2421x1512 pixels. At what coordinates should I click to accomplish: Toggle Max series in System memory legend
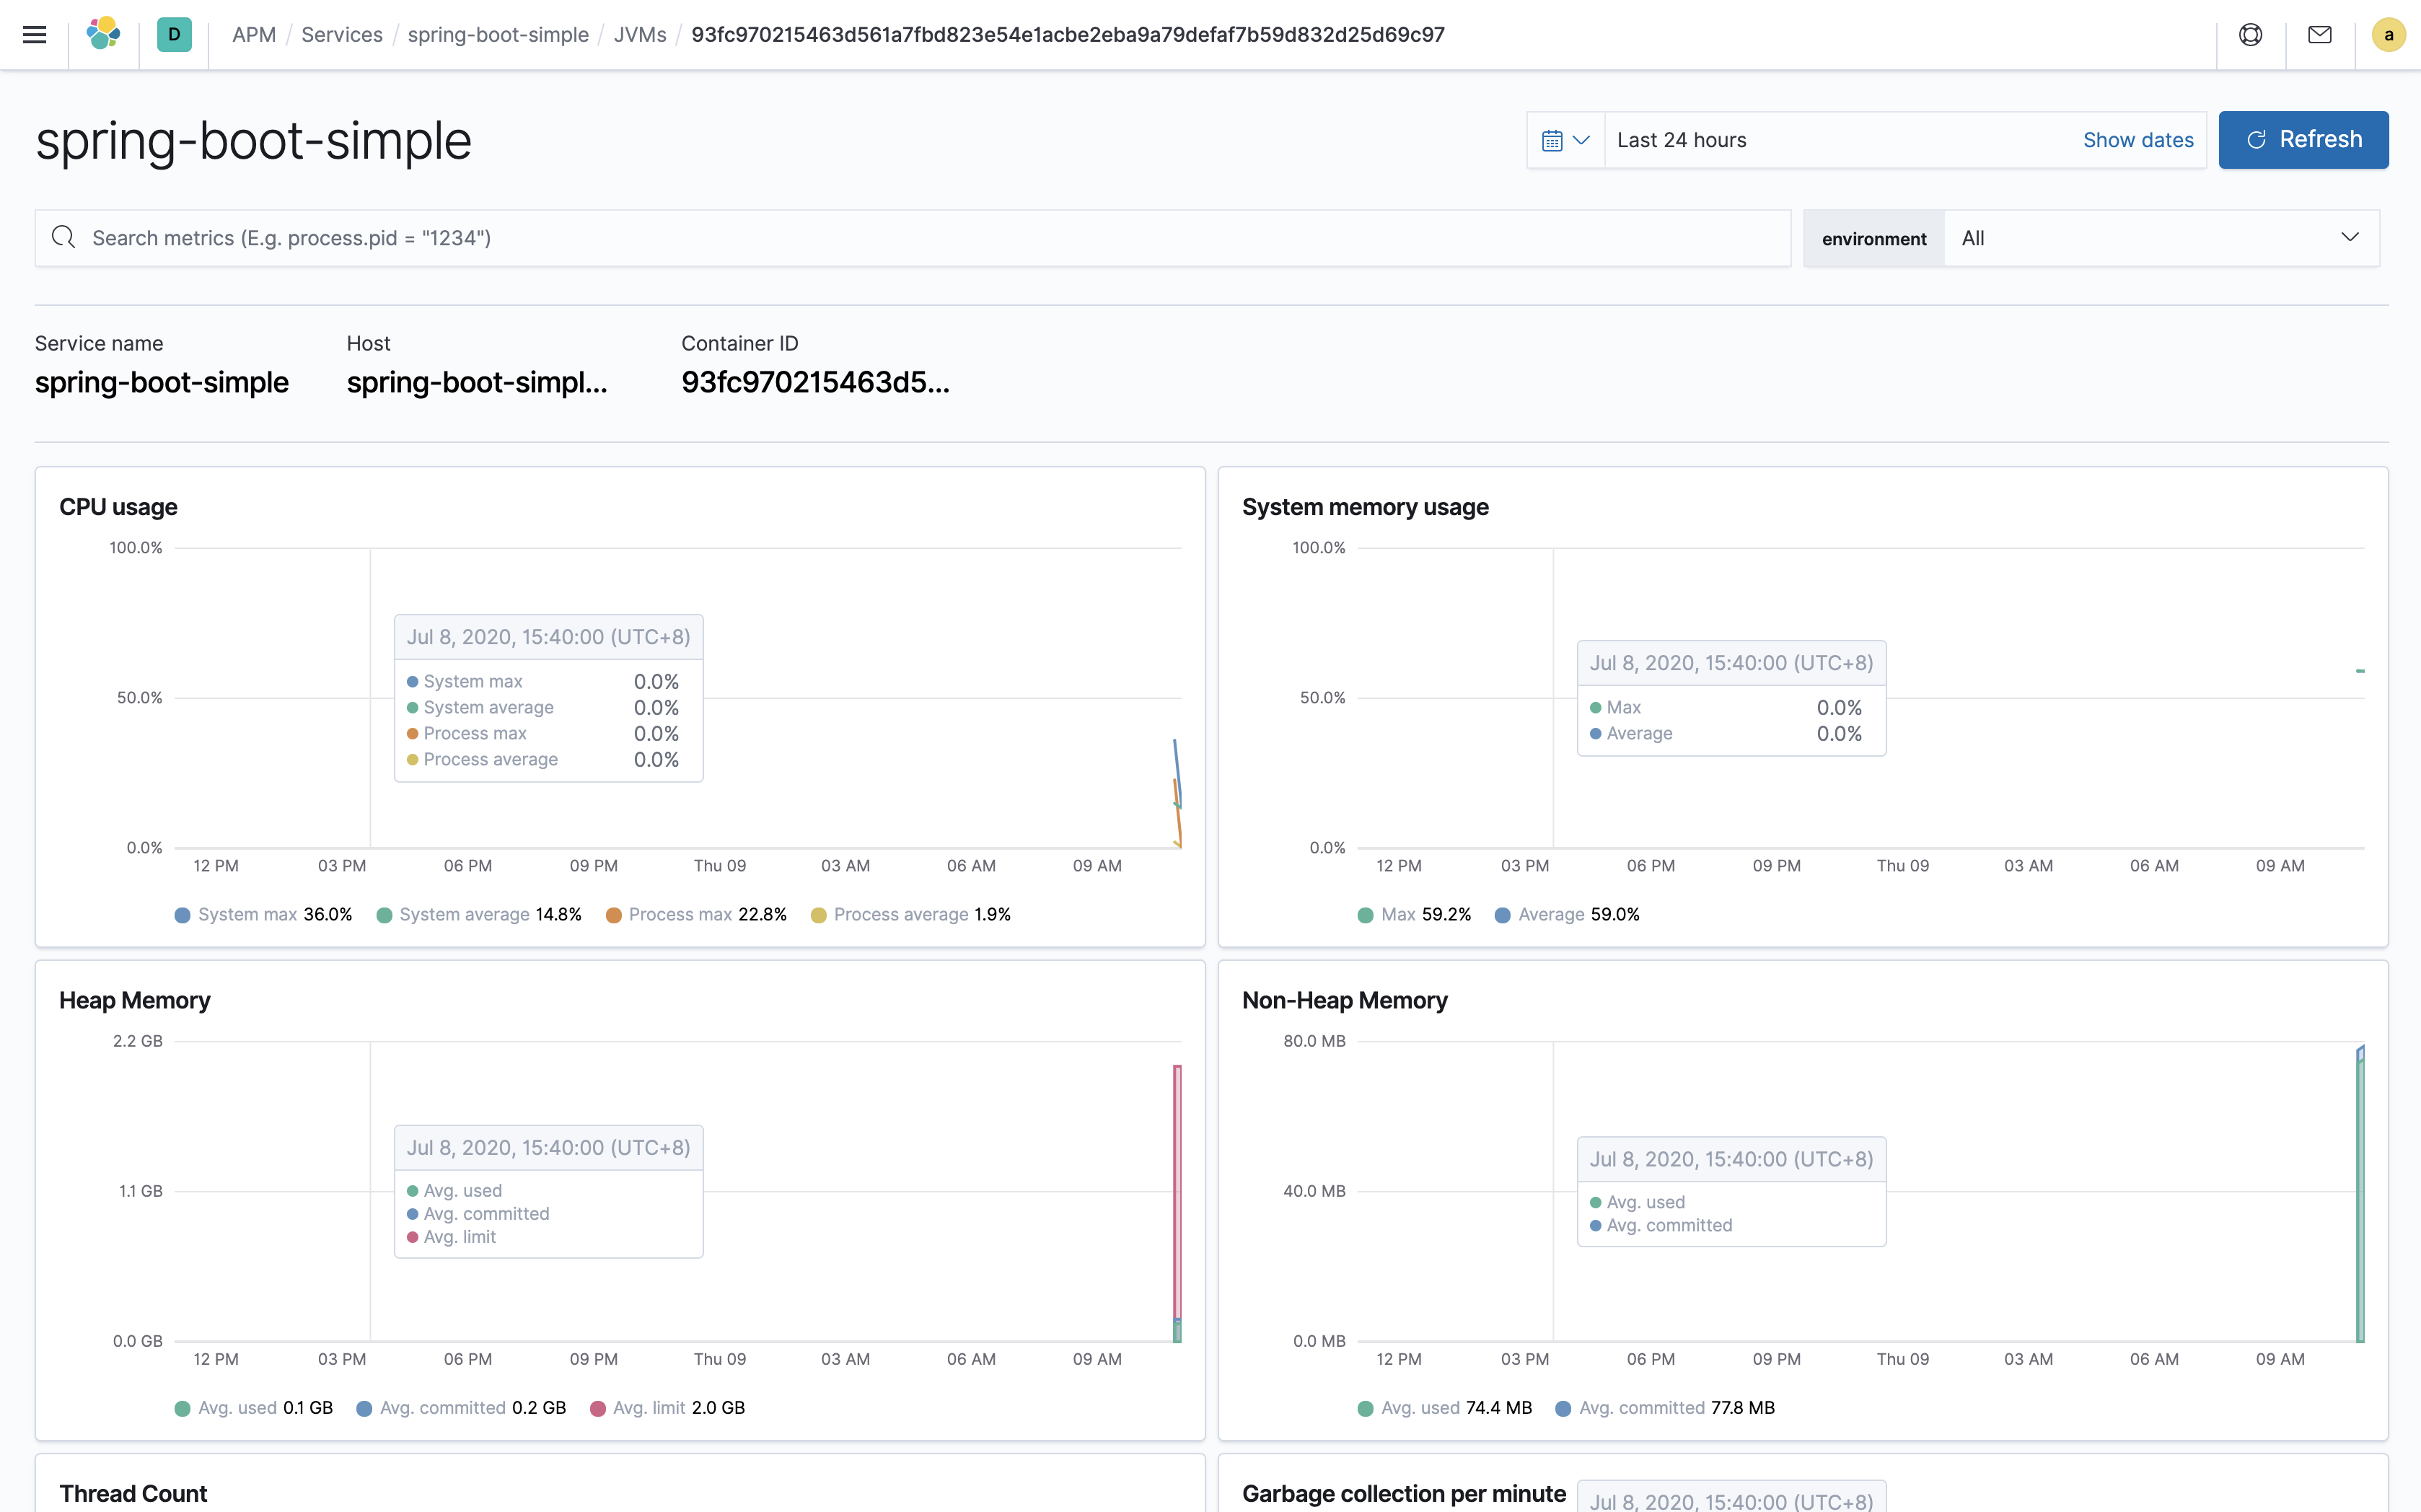(1414, 914)
